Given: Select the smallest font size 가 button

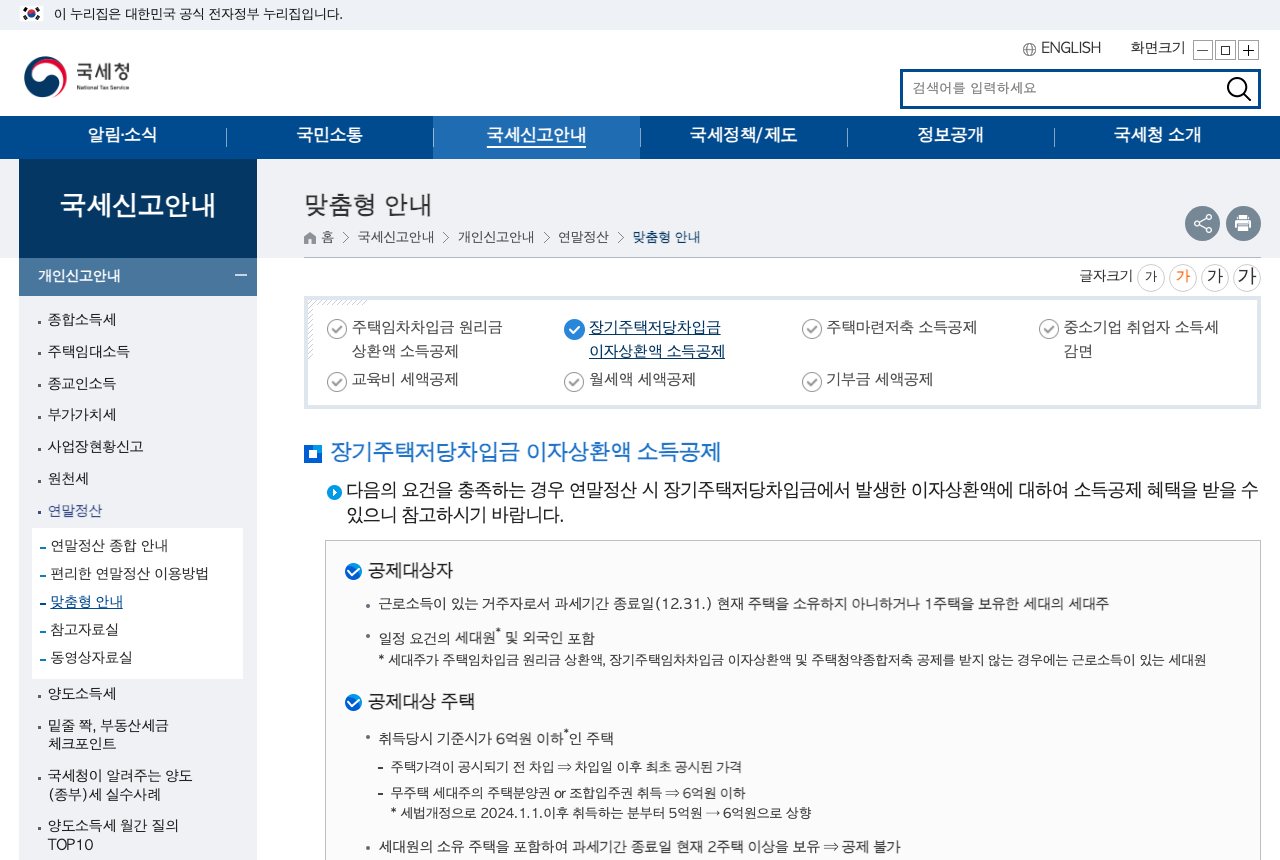Looking at the screenshot, I should click(x=1151, y=277).
